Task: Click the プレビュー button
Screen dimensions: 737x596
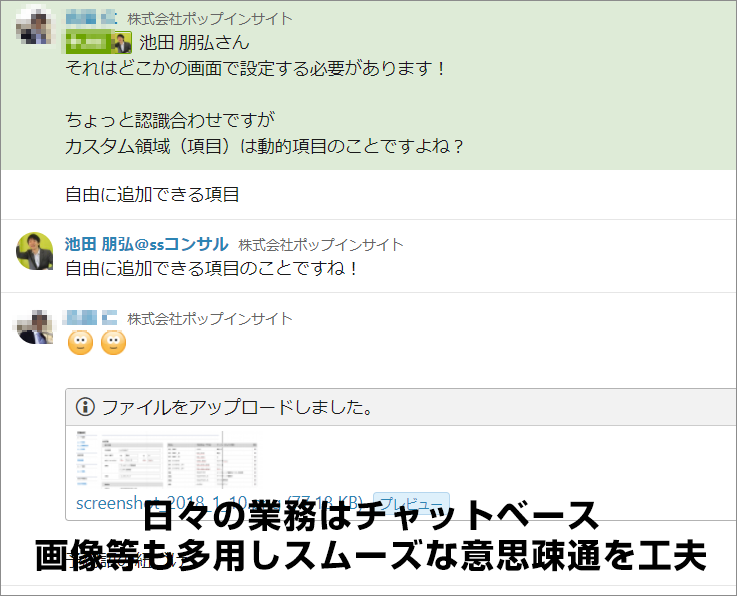Action: pos(411,503)
